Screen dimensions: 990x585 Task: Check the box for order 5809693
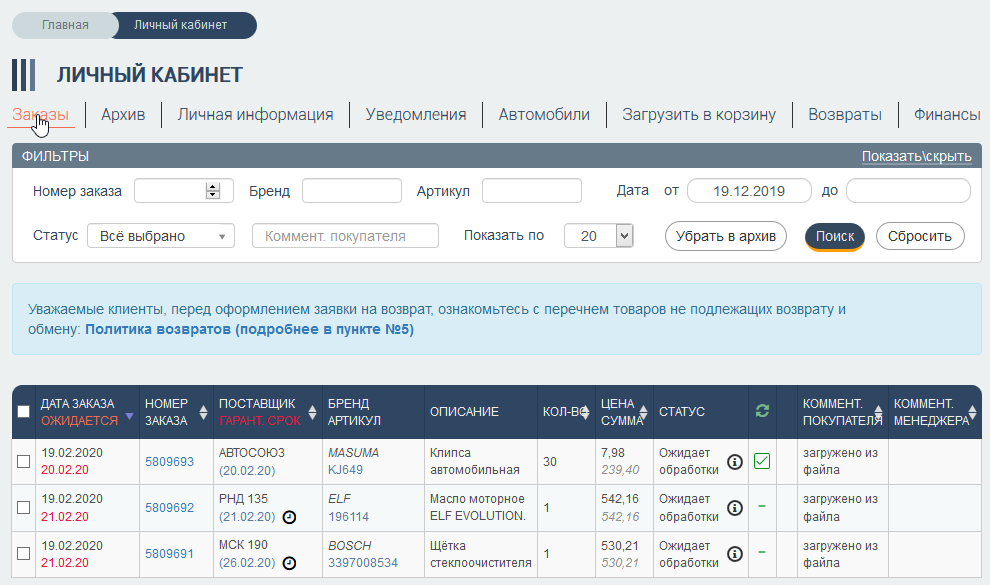23,461
